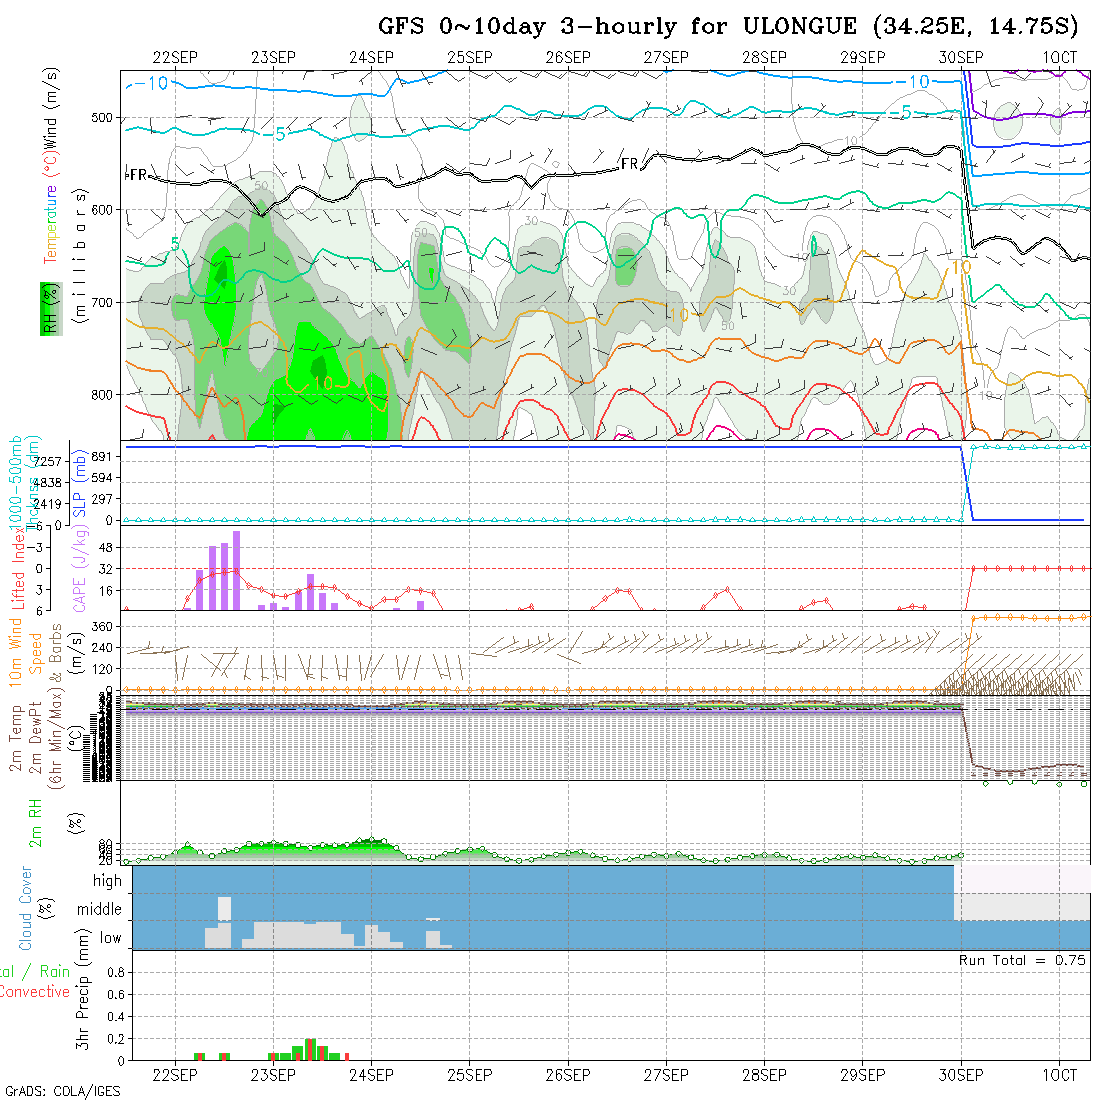Click the tallest green precipitation bar
This screenshot has height=1100, width=1100.
pos(310,1049)
